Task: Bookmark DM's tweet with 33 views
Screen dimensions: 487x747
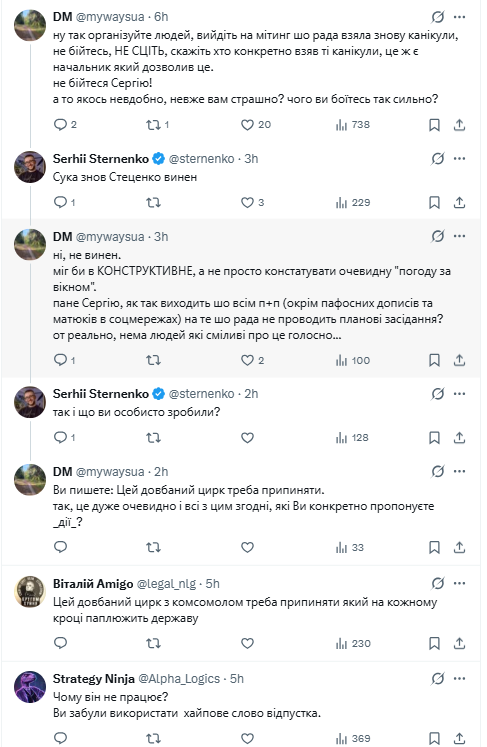Action: 434,547
